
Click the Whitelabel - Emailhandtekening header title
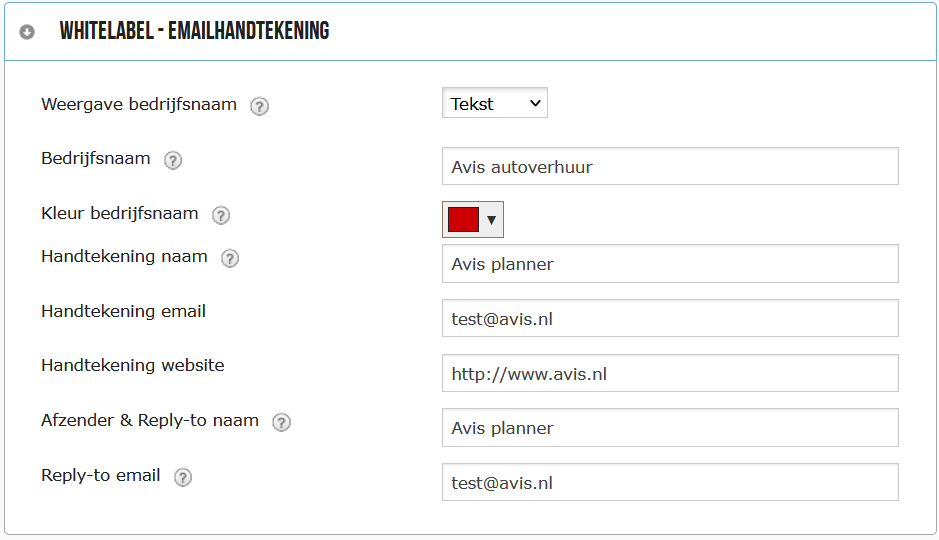click(x=195, y=31)
